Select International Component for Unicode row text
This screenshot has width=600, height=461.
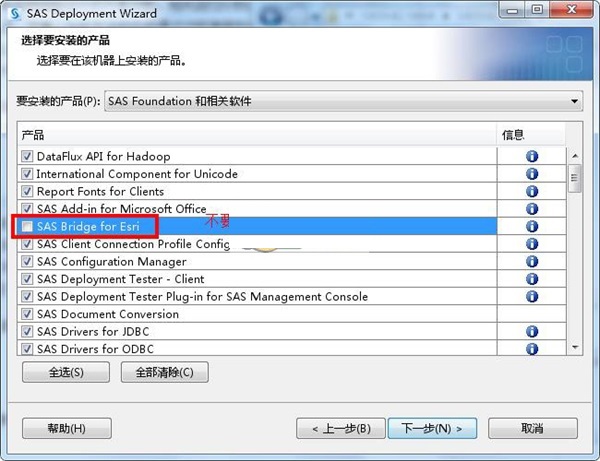[137, 174]
